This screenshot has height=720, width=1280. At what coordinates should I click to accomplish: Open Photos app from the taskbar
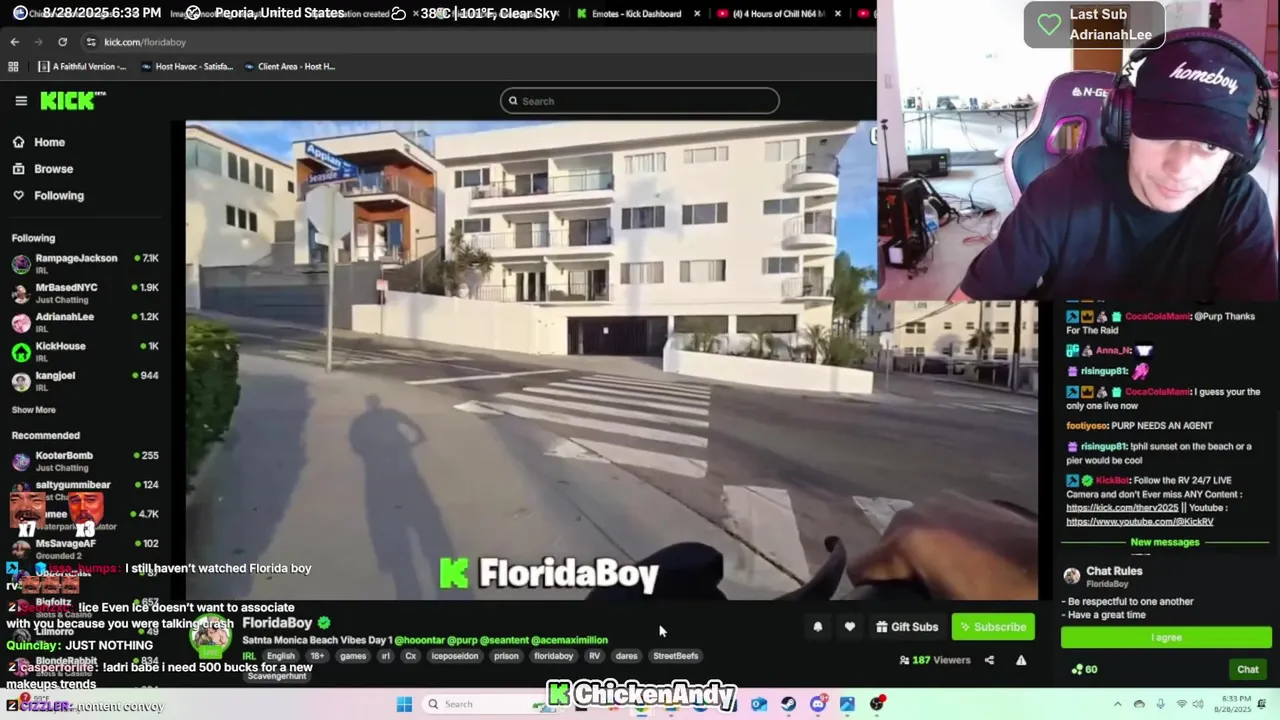[x=847, y=704]
